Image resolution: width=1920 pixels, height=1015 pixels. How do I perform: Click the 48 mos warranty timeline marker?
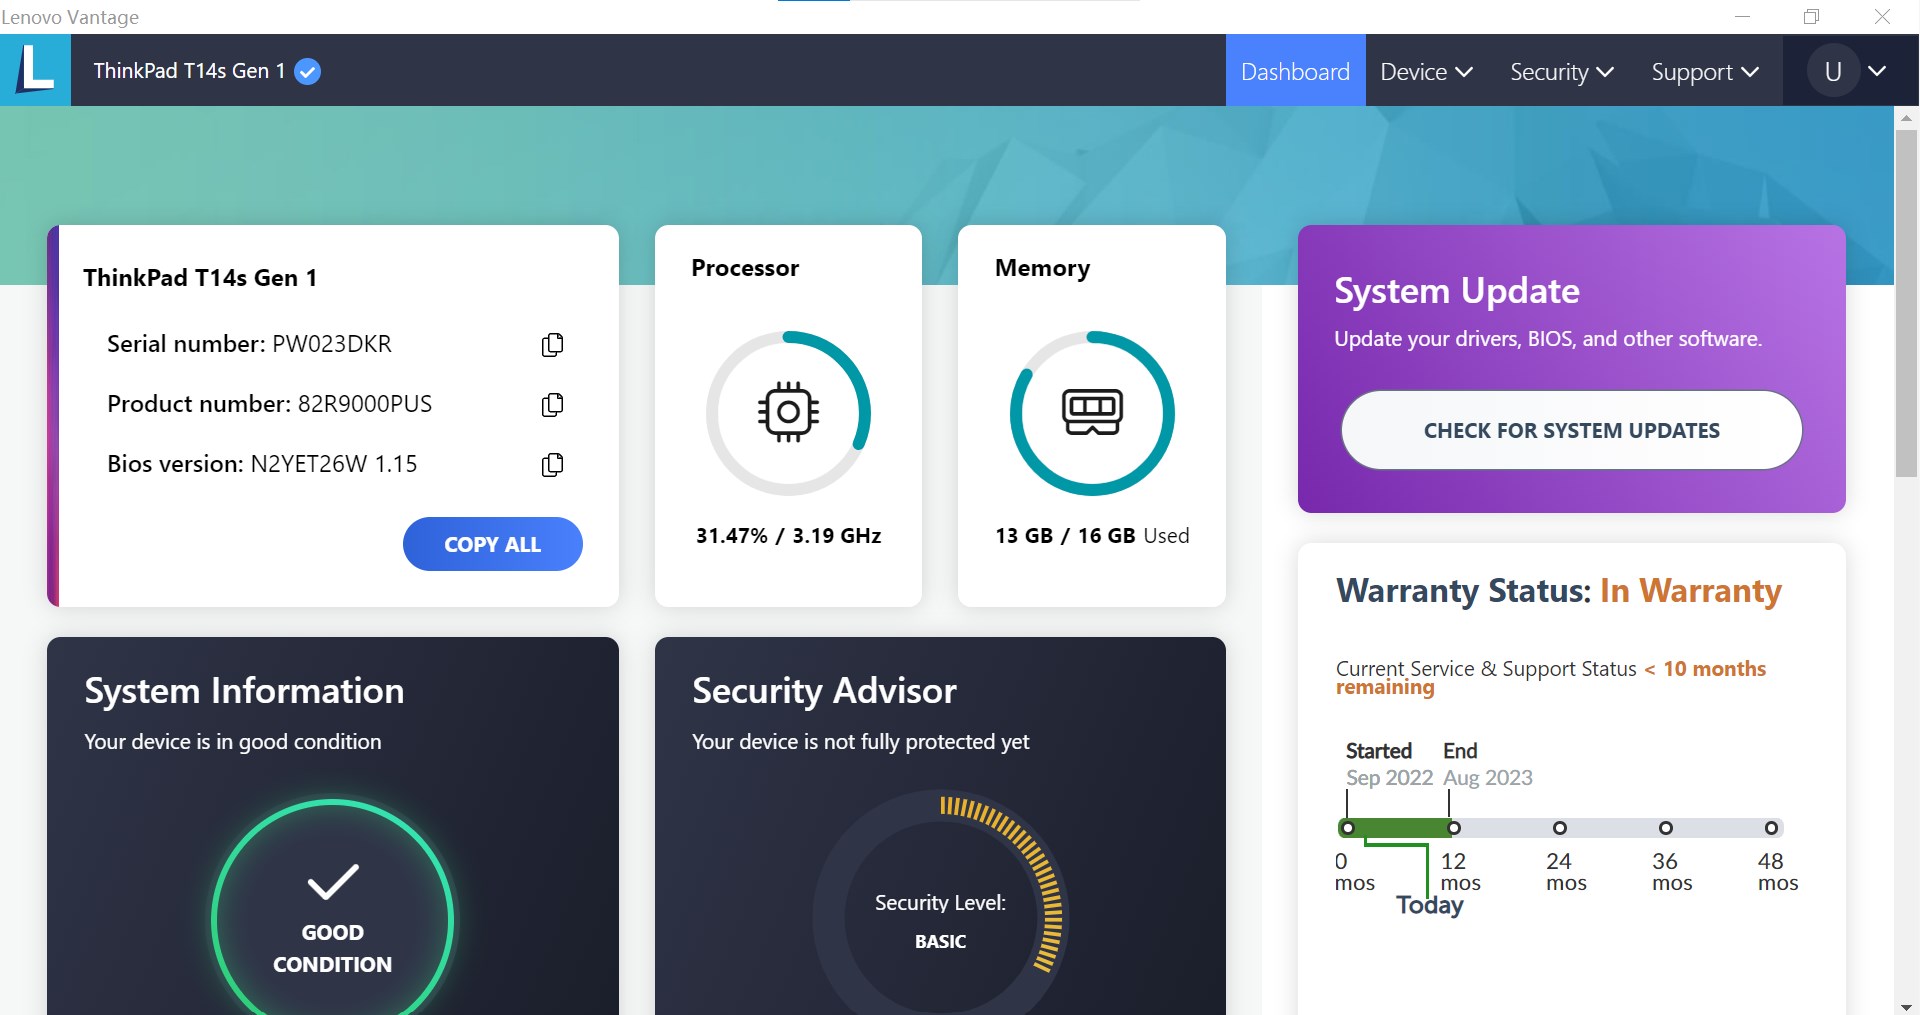click(1771, 828)
